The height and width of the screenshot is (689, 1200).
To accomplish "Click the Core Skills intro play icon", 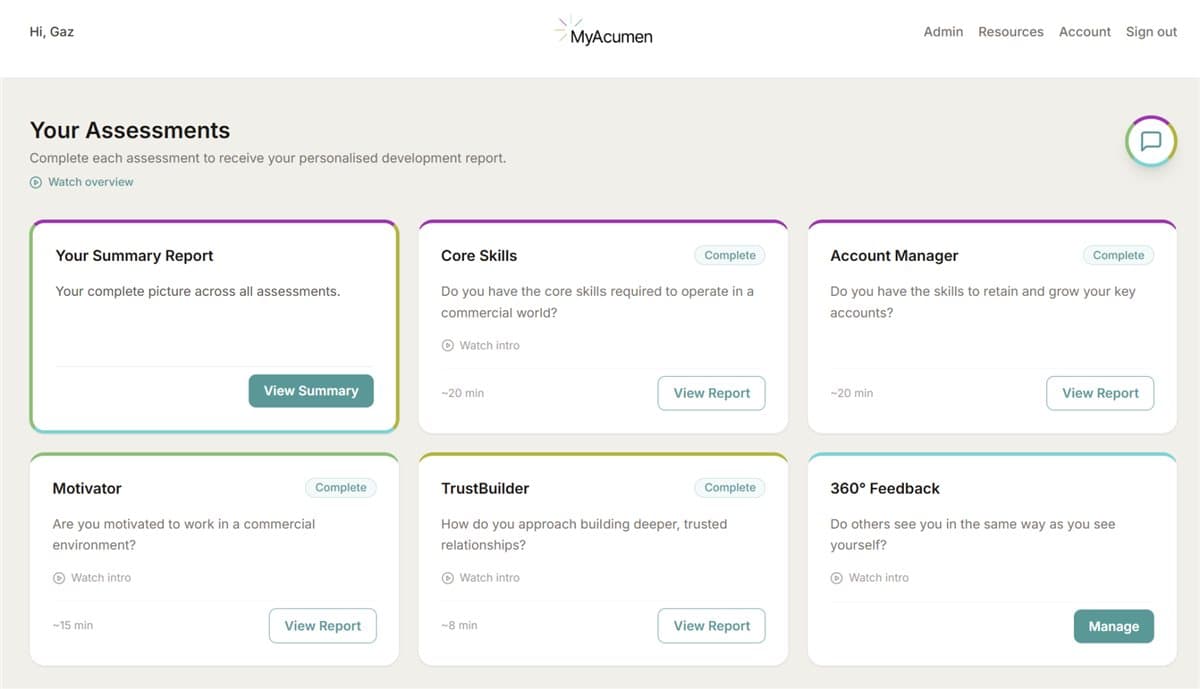I will [447, 345].
